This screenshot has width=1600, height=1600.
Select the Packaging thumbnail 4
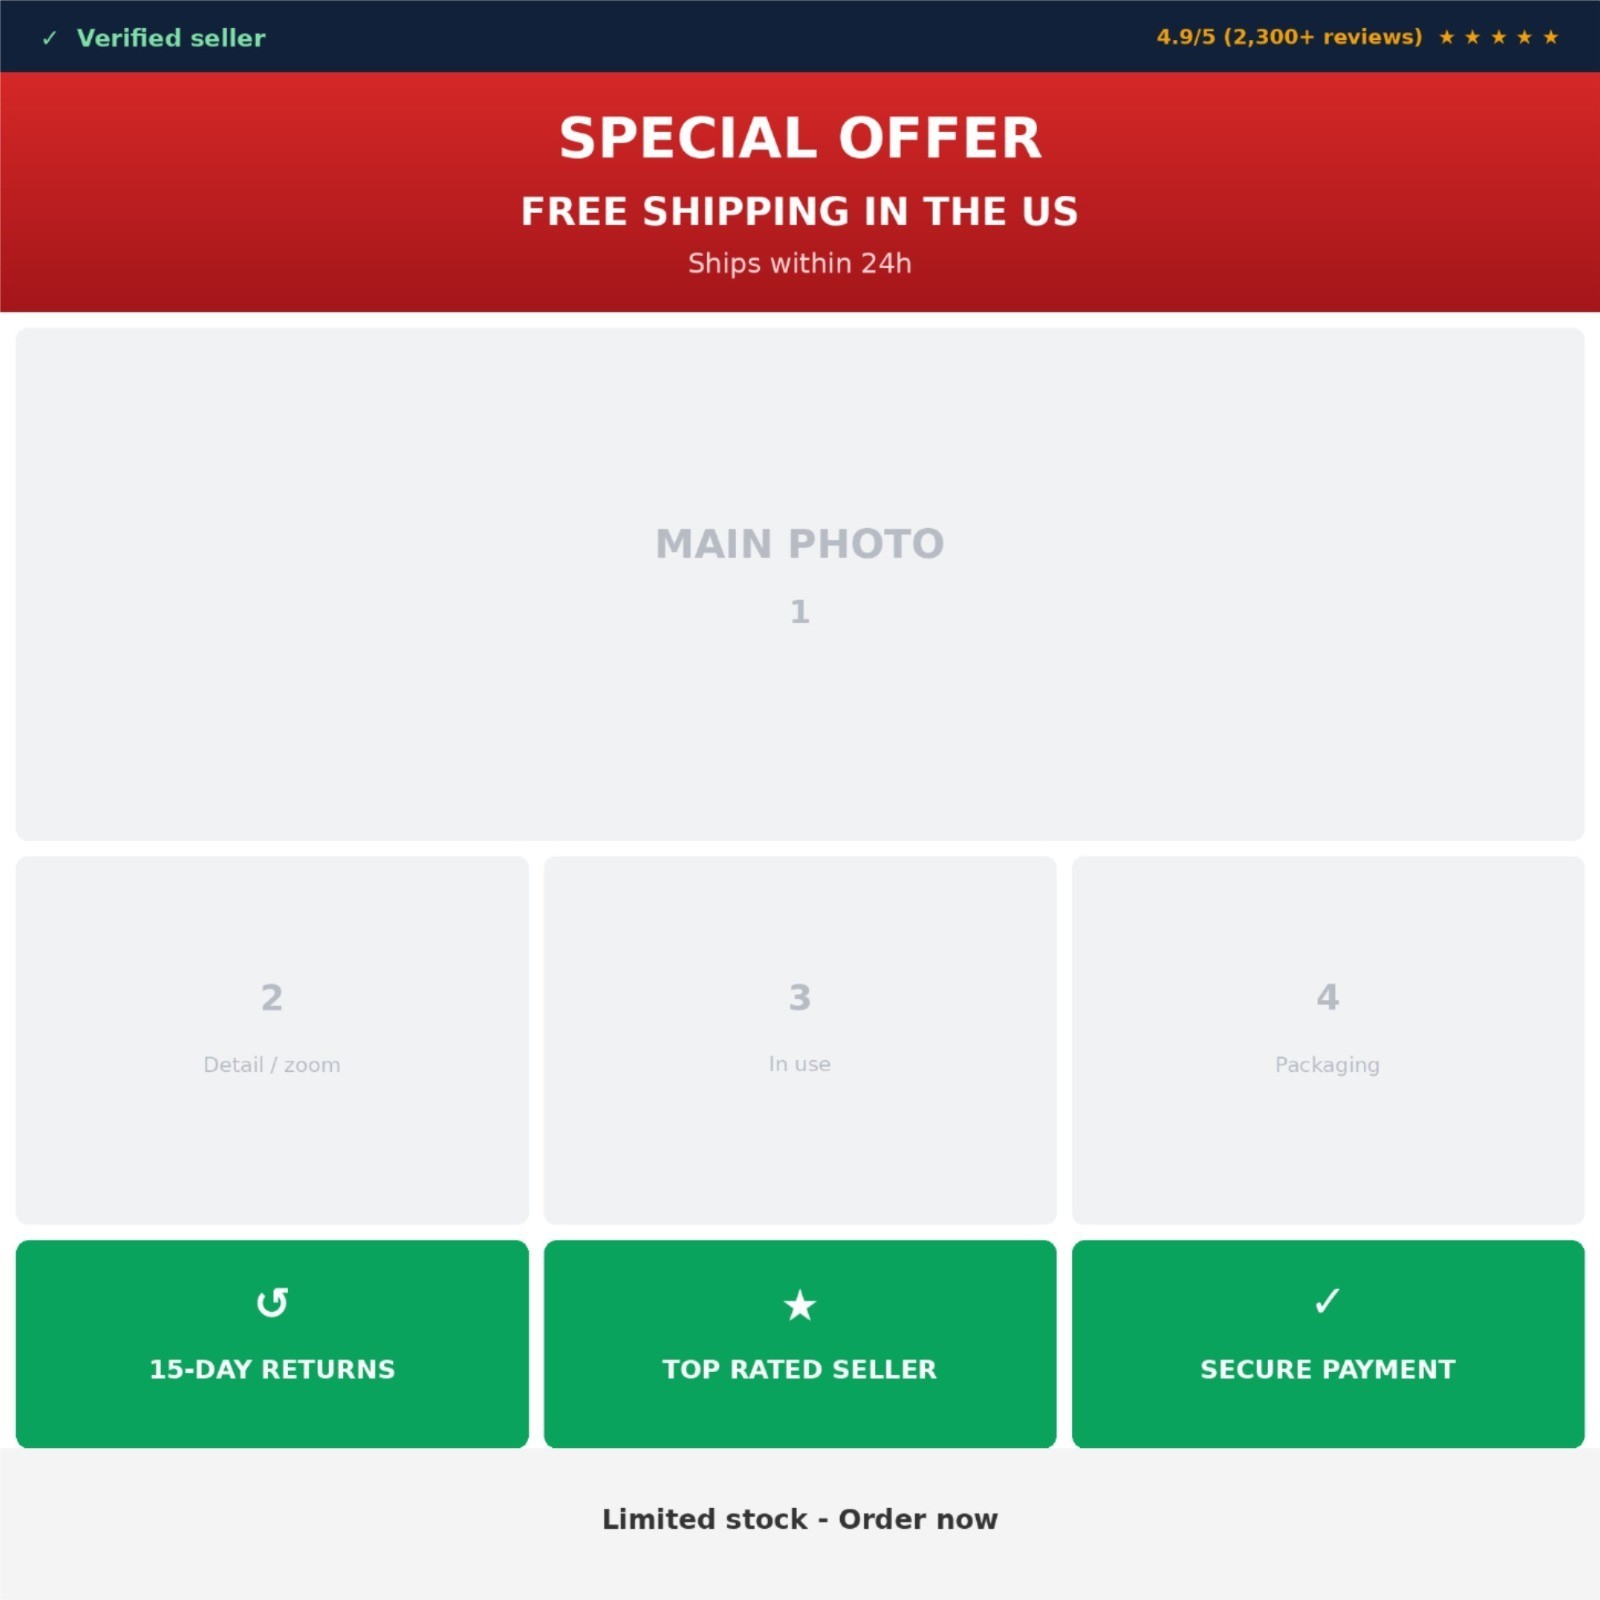point(1328,1040)
